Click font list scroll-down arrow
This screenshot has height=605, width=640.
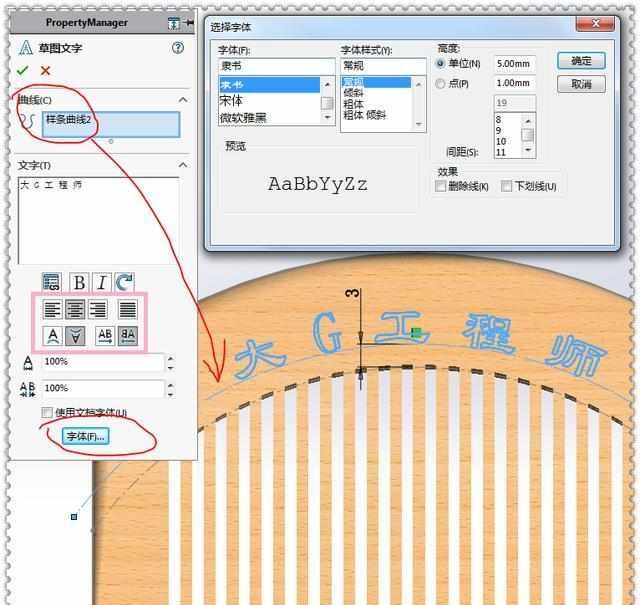click(x=327, y=117)
